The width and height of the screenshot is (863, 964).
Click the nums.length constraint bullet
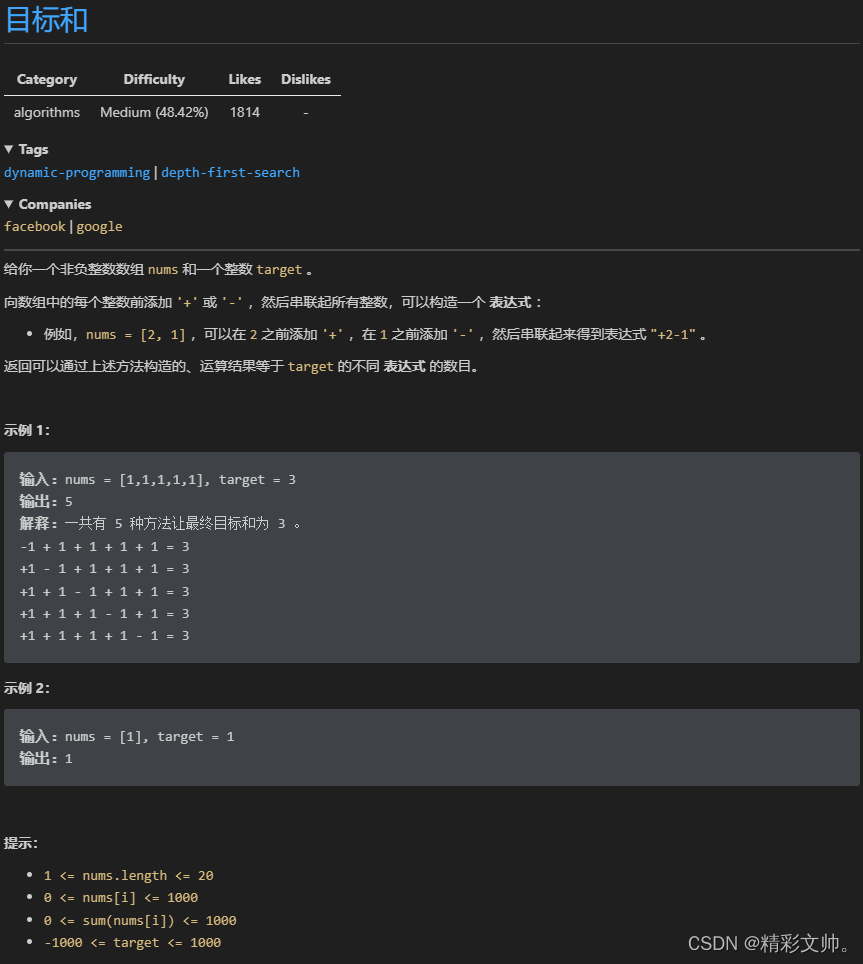(x=128, y=875)
